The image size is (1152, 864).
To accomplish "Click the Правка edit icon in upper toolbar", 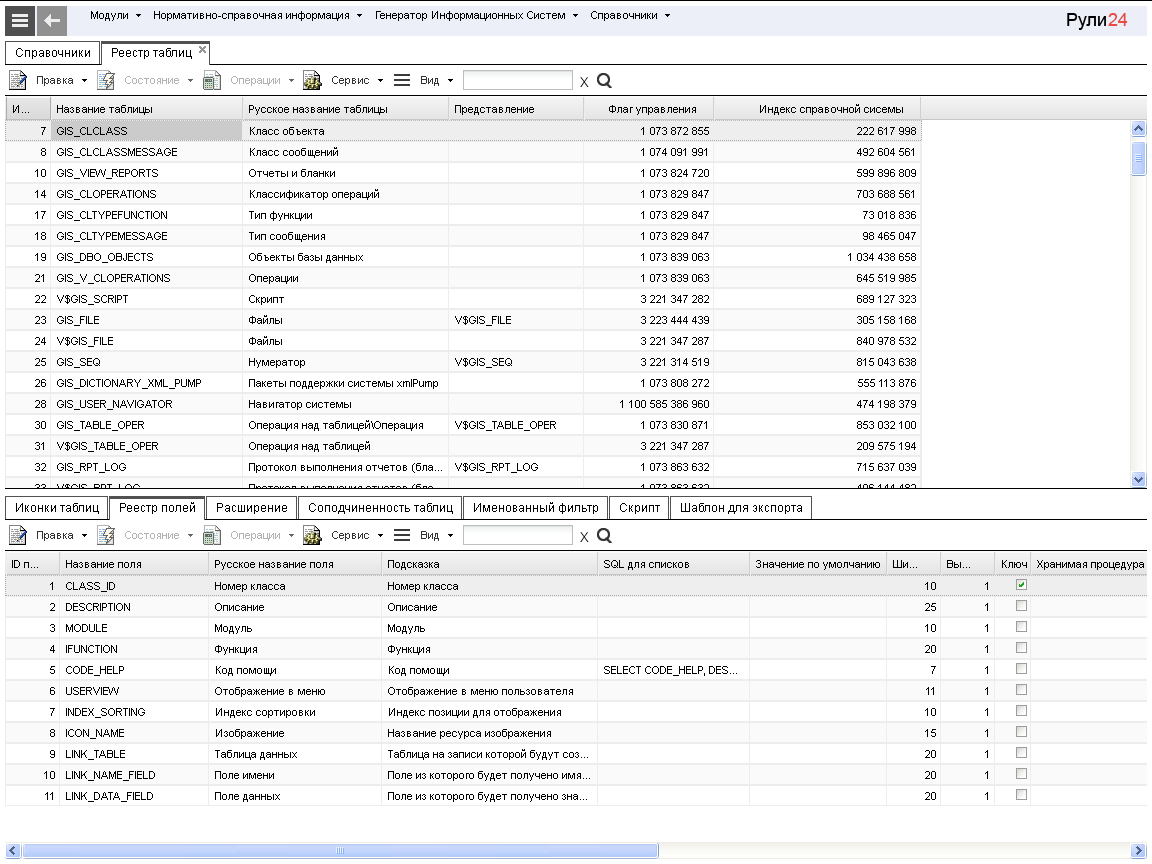I will tap(18, 80).
